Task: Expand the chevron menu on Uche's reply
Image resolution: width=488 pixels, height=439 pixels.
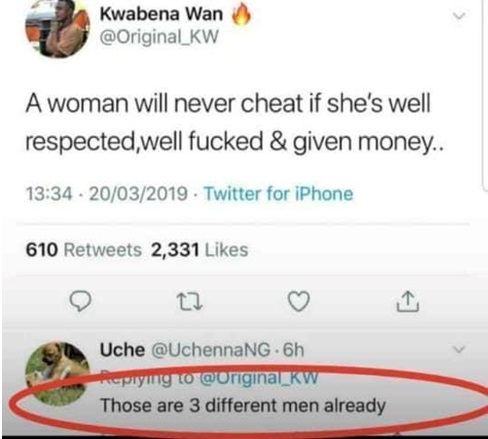Action: 459,349
